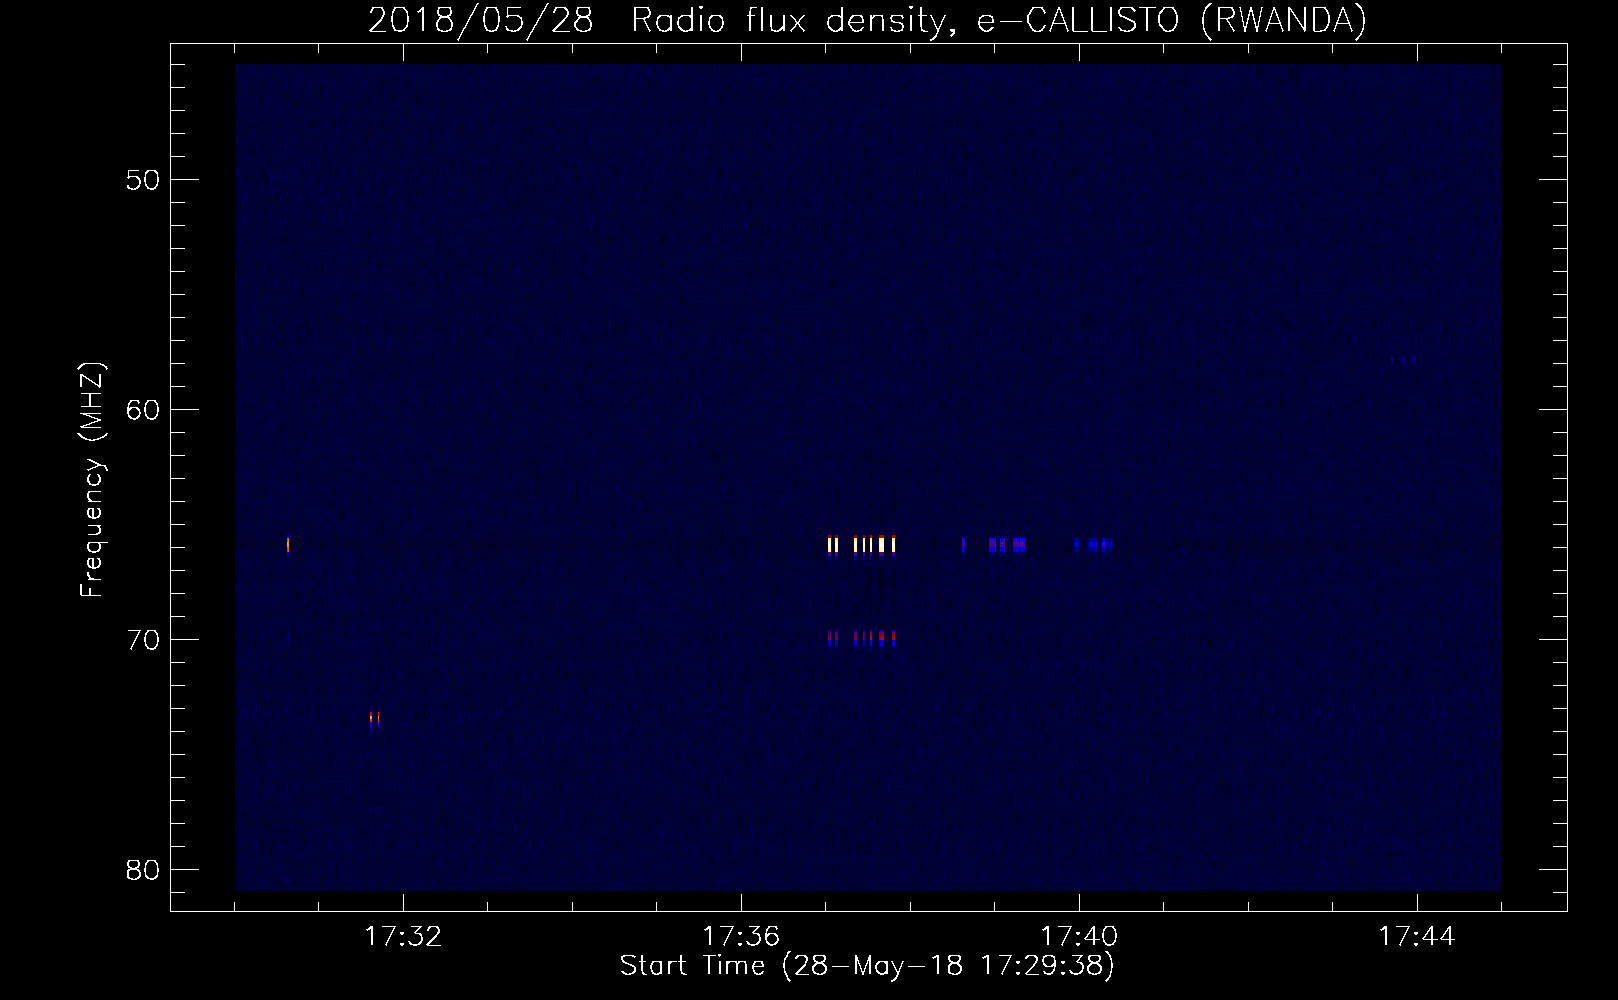Click the 'Start Time (28-May-18 17:29:38)' axis label
The image size is (1618, 1000).
(x=867, y=966)
